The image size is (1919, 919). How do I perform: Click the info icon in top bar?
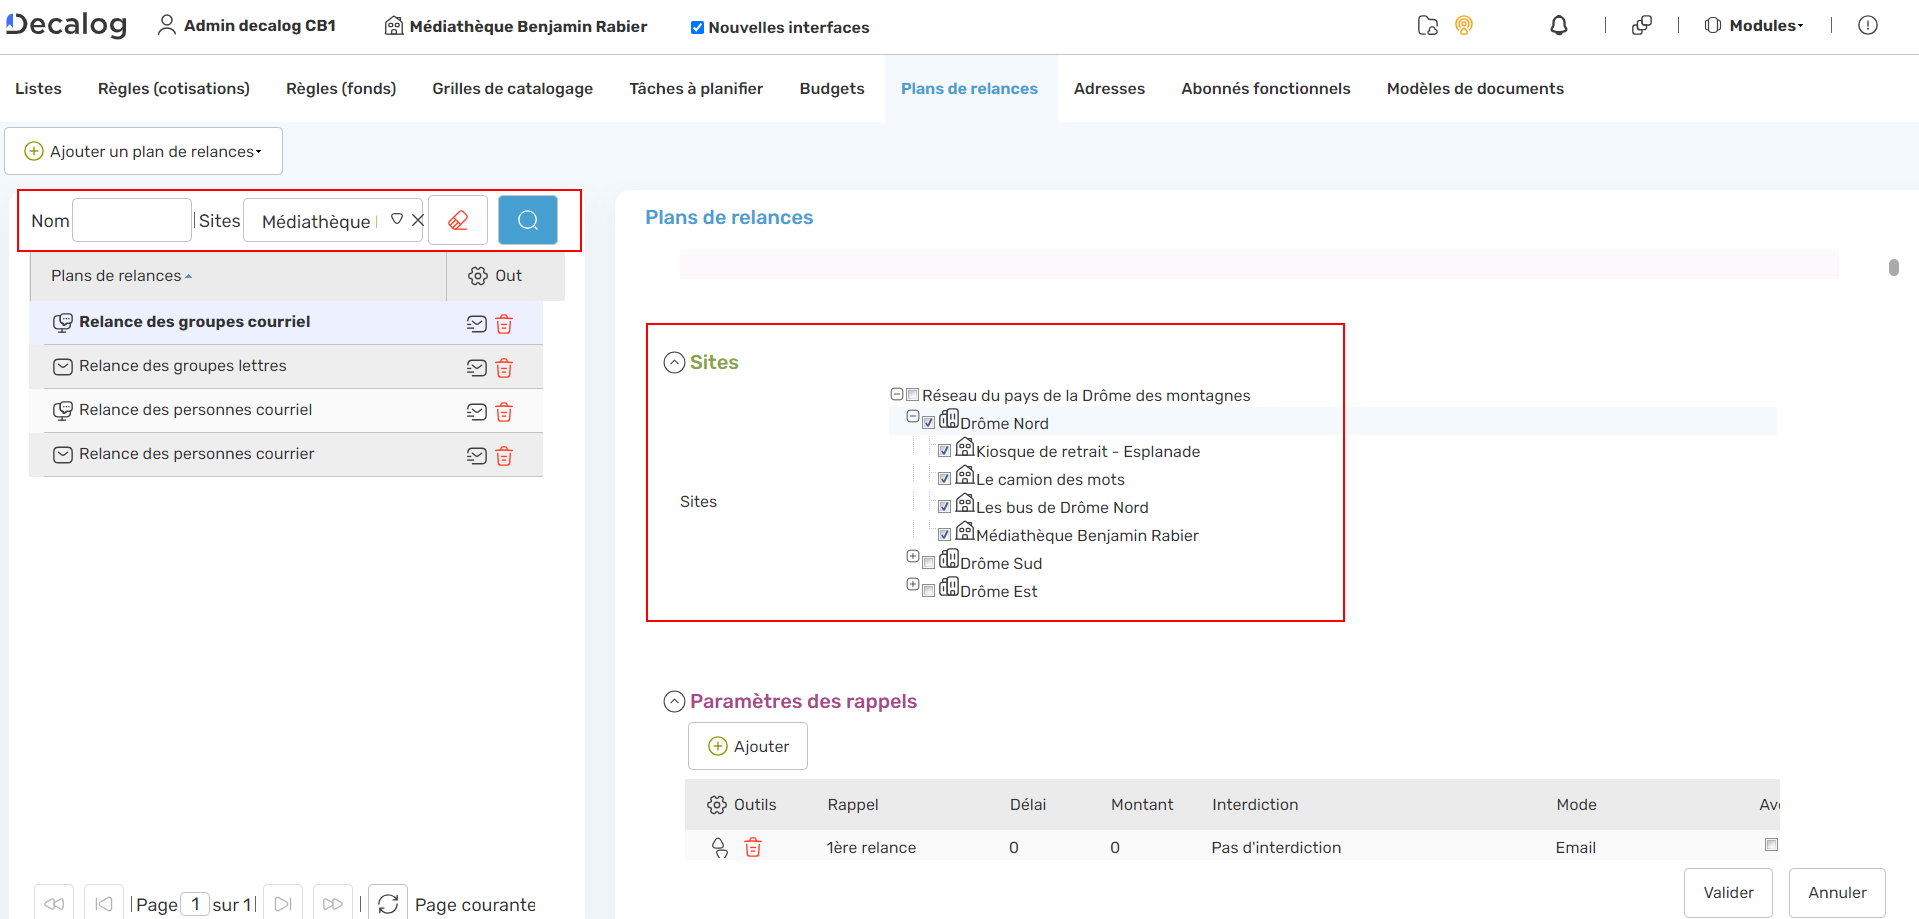1867,26
